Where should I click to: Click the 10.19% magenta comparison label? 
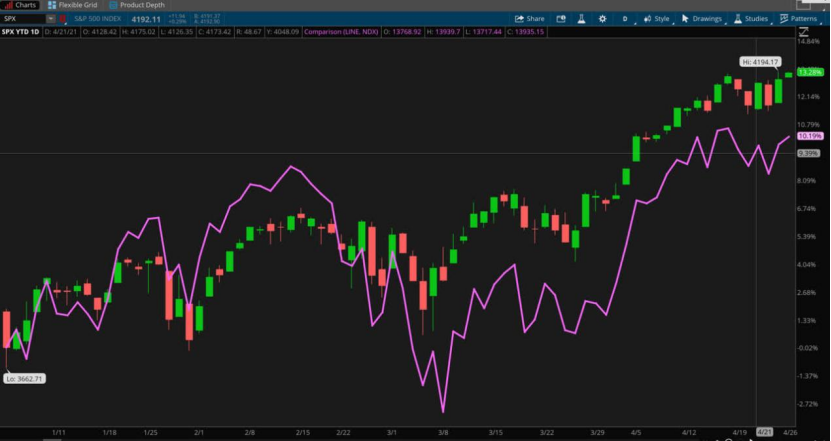(809, 136)
